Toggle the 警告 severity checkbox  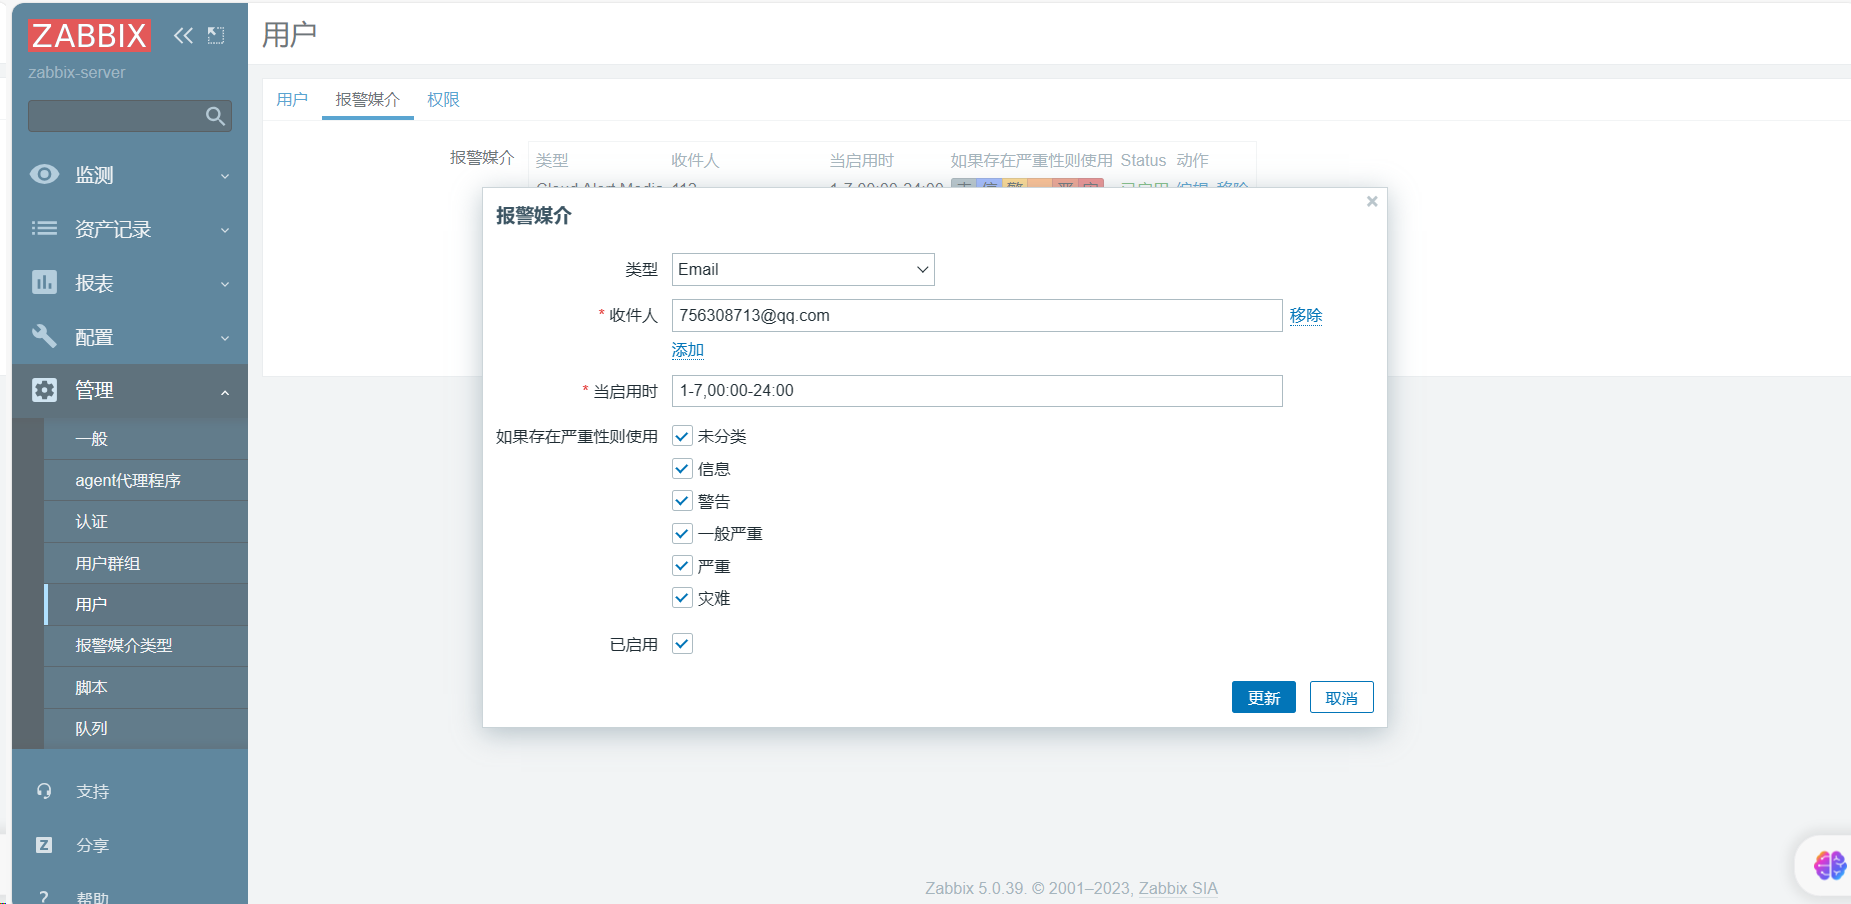pos(682,501)
